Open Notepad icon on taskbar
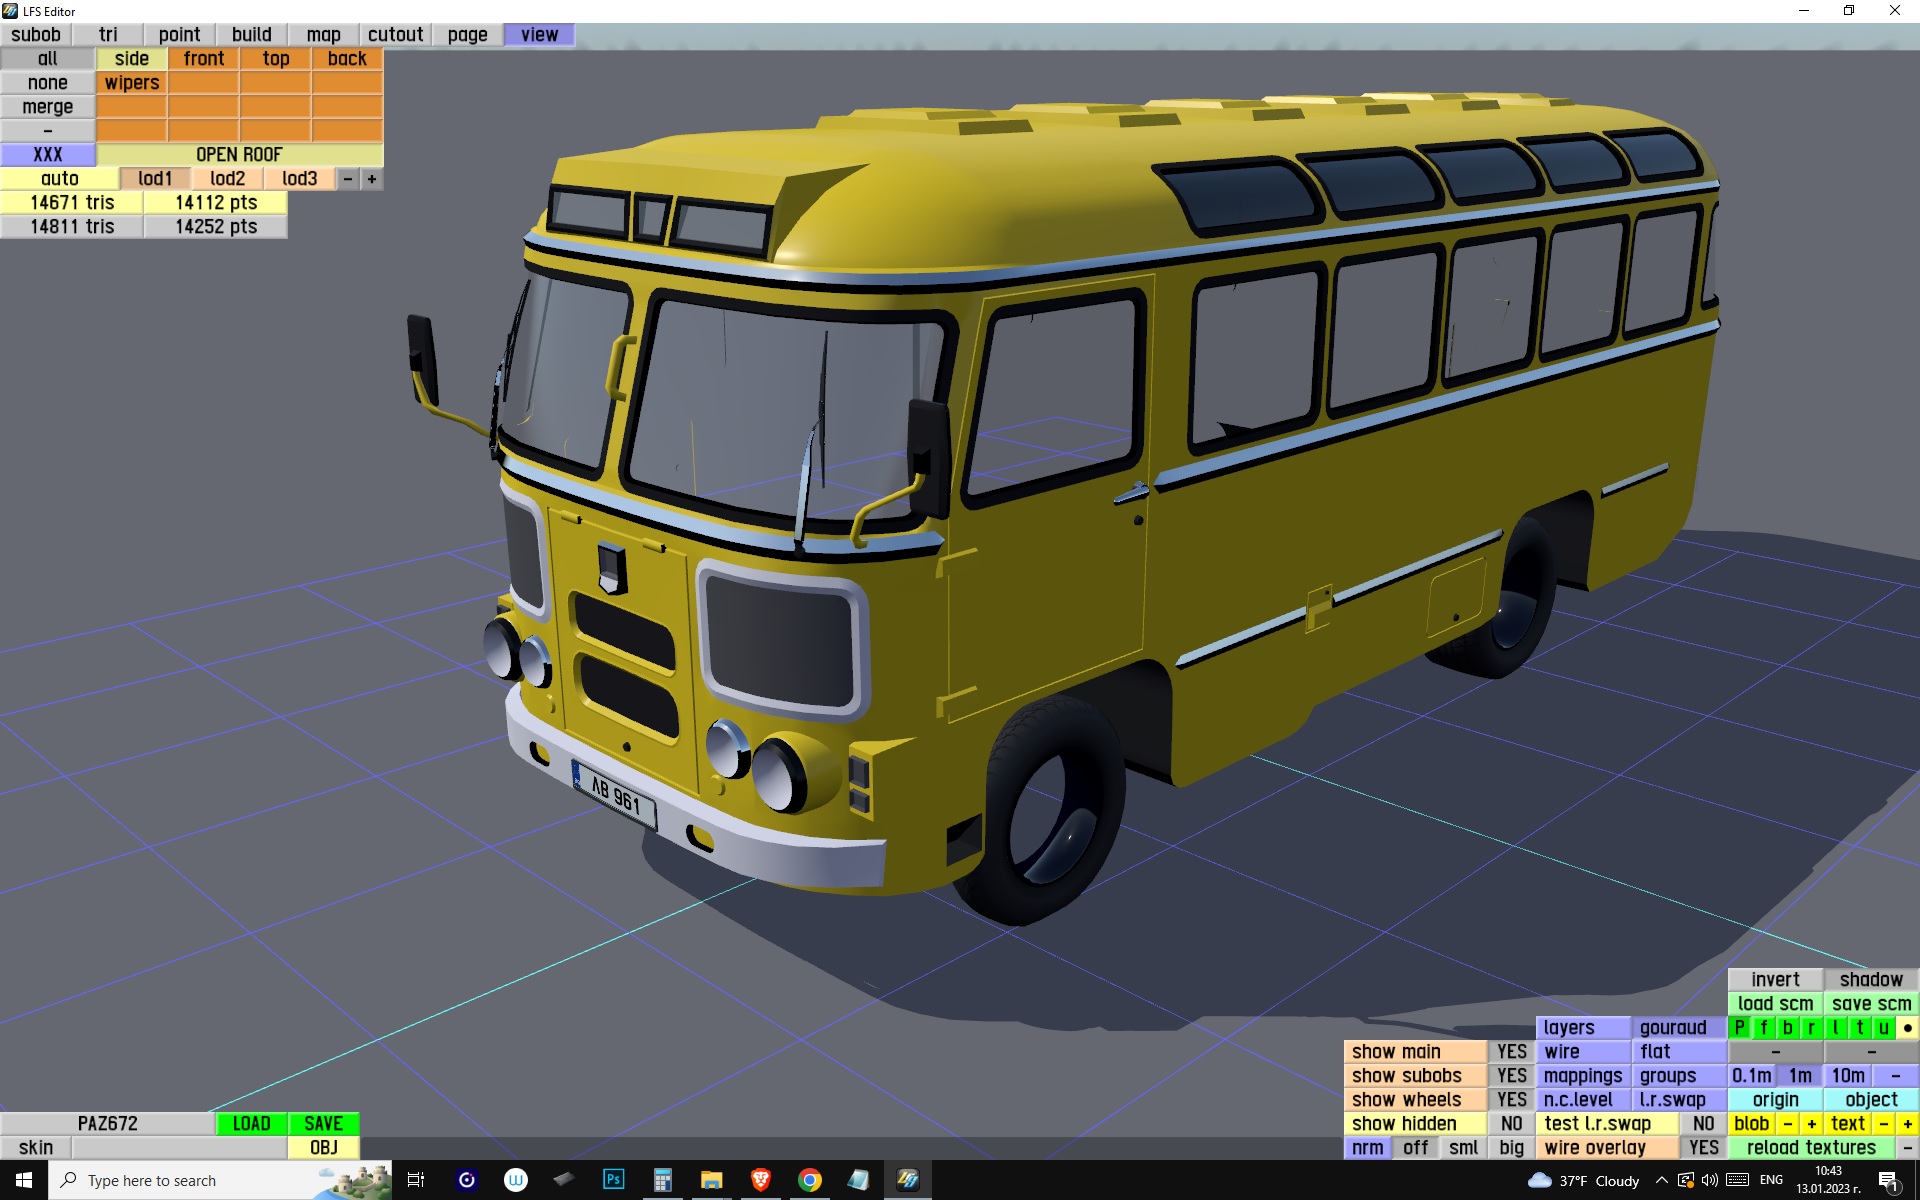The width and height of the screenshot is (1920, 1200). pos(858,1180)
